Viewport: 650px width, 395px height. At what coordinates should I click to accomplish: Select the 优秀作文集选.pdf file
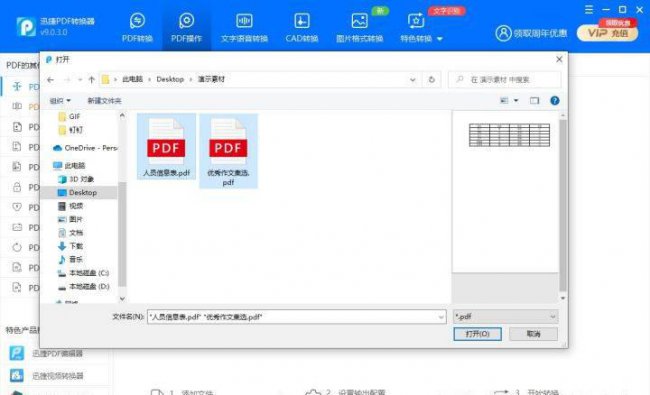click(x=228, y=151)
